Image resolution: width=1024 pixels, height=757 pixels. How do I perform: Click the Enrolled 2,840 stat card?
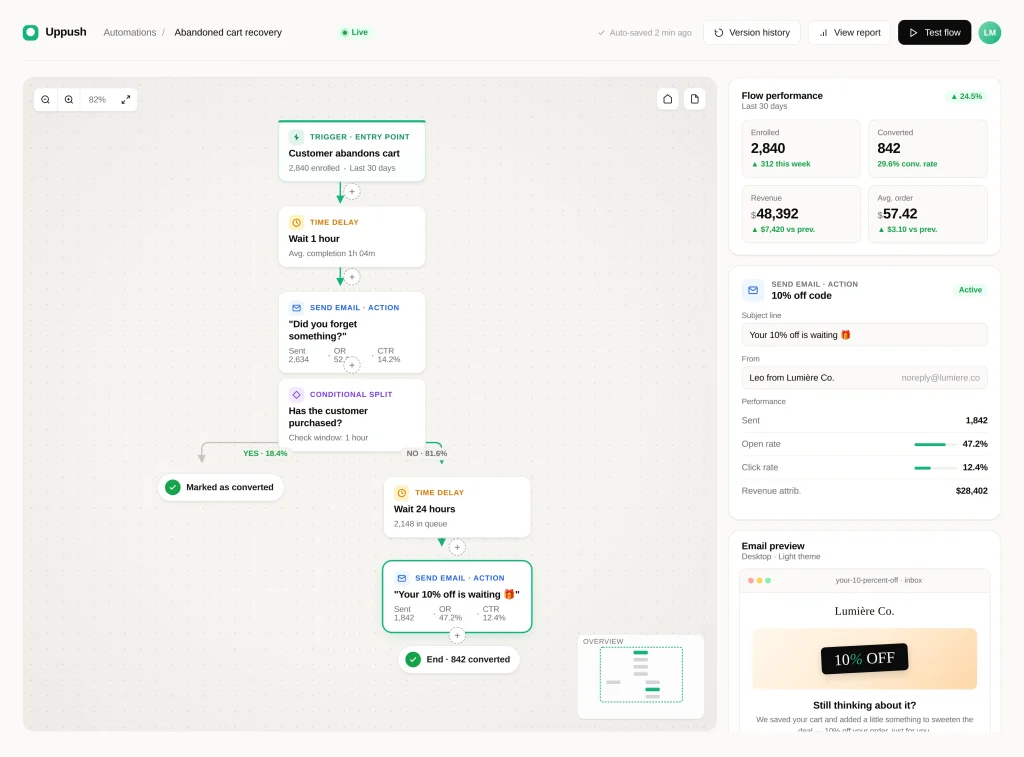pos(801,149)
